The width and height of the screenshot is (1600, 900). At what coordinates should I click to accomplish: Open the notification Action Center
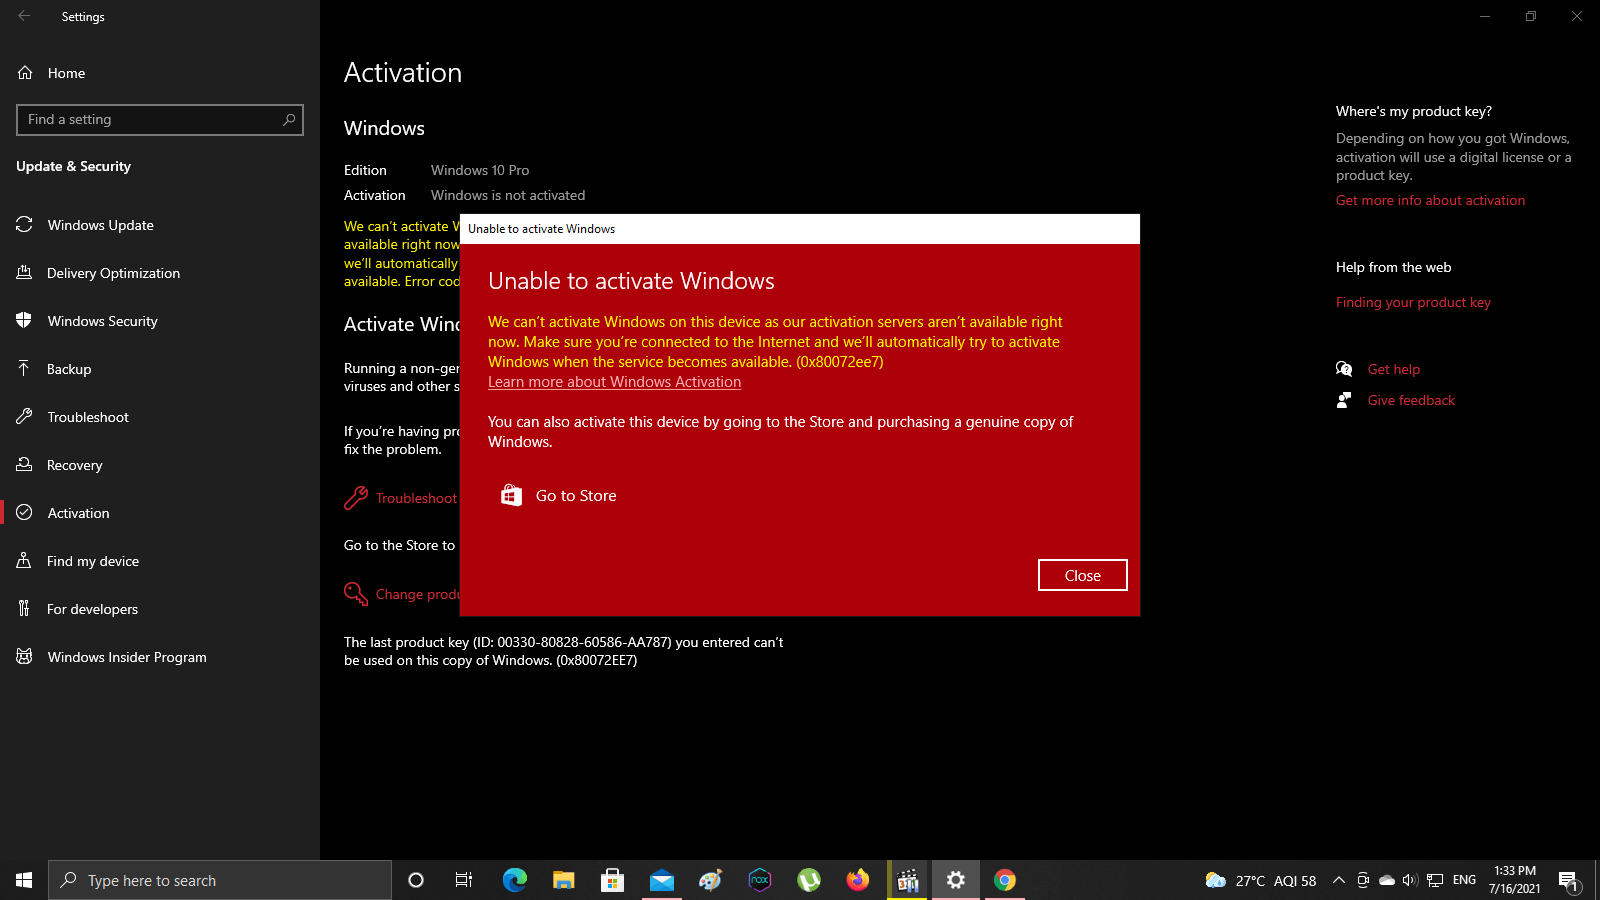point(1569,880)
